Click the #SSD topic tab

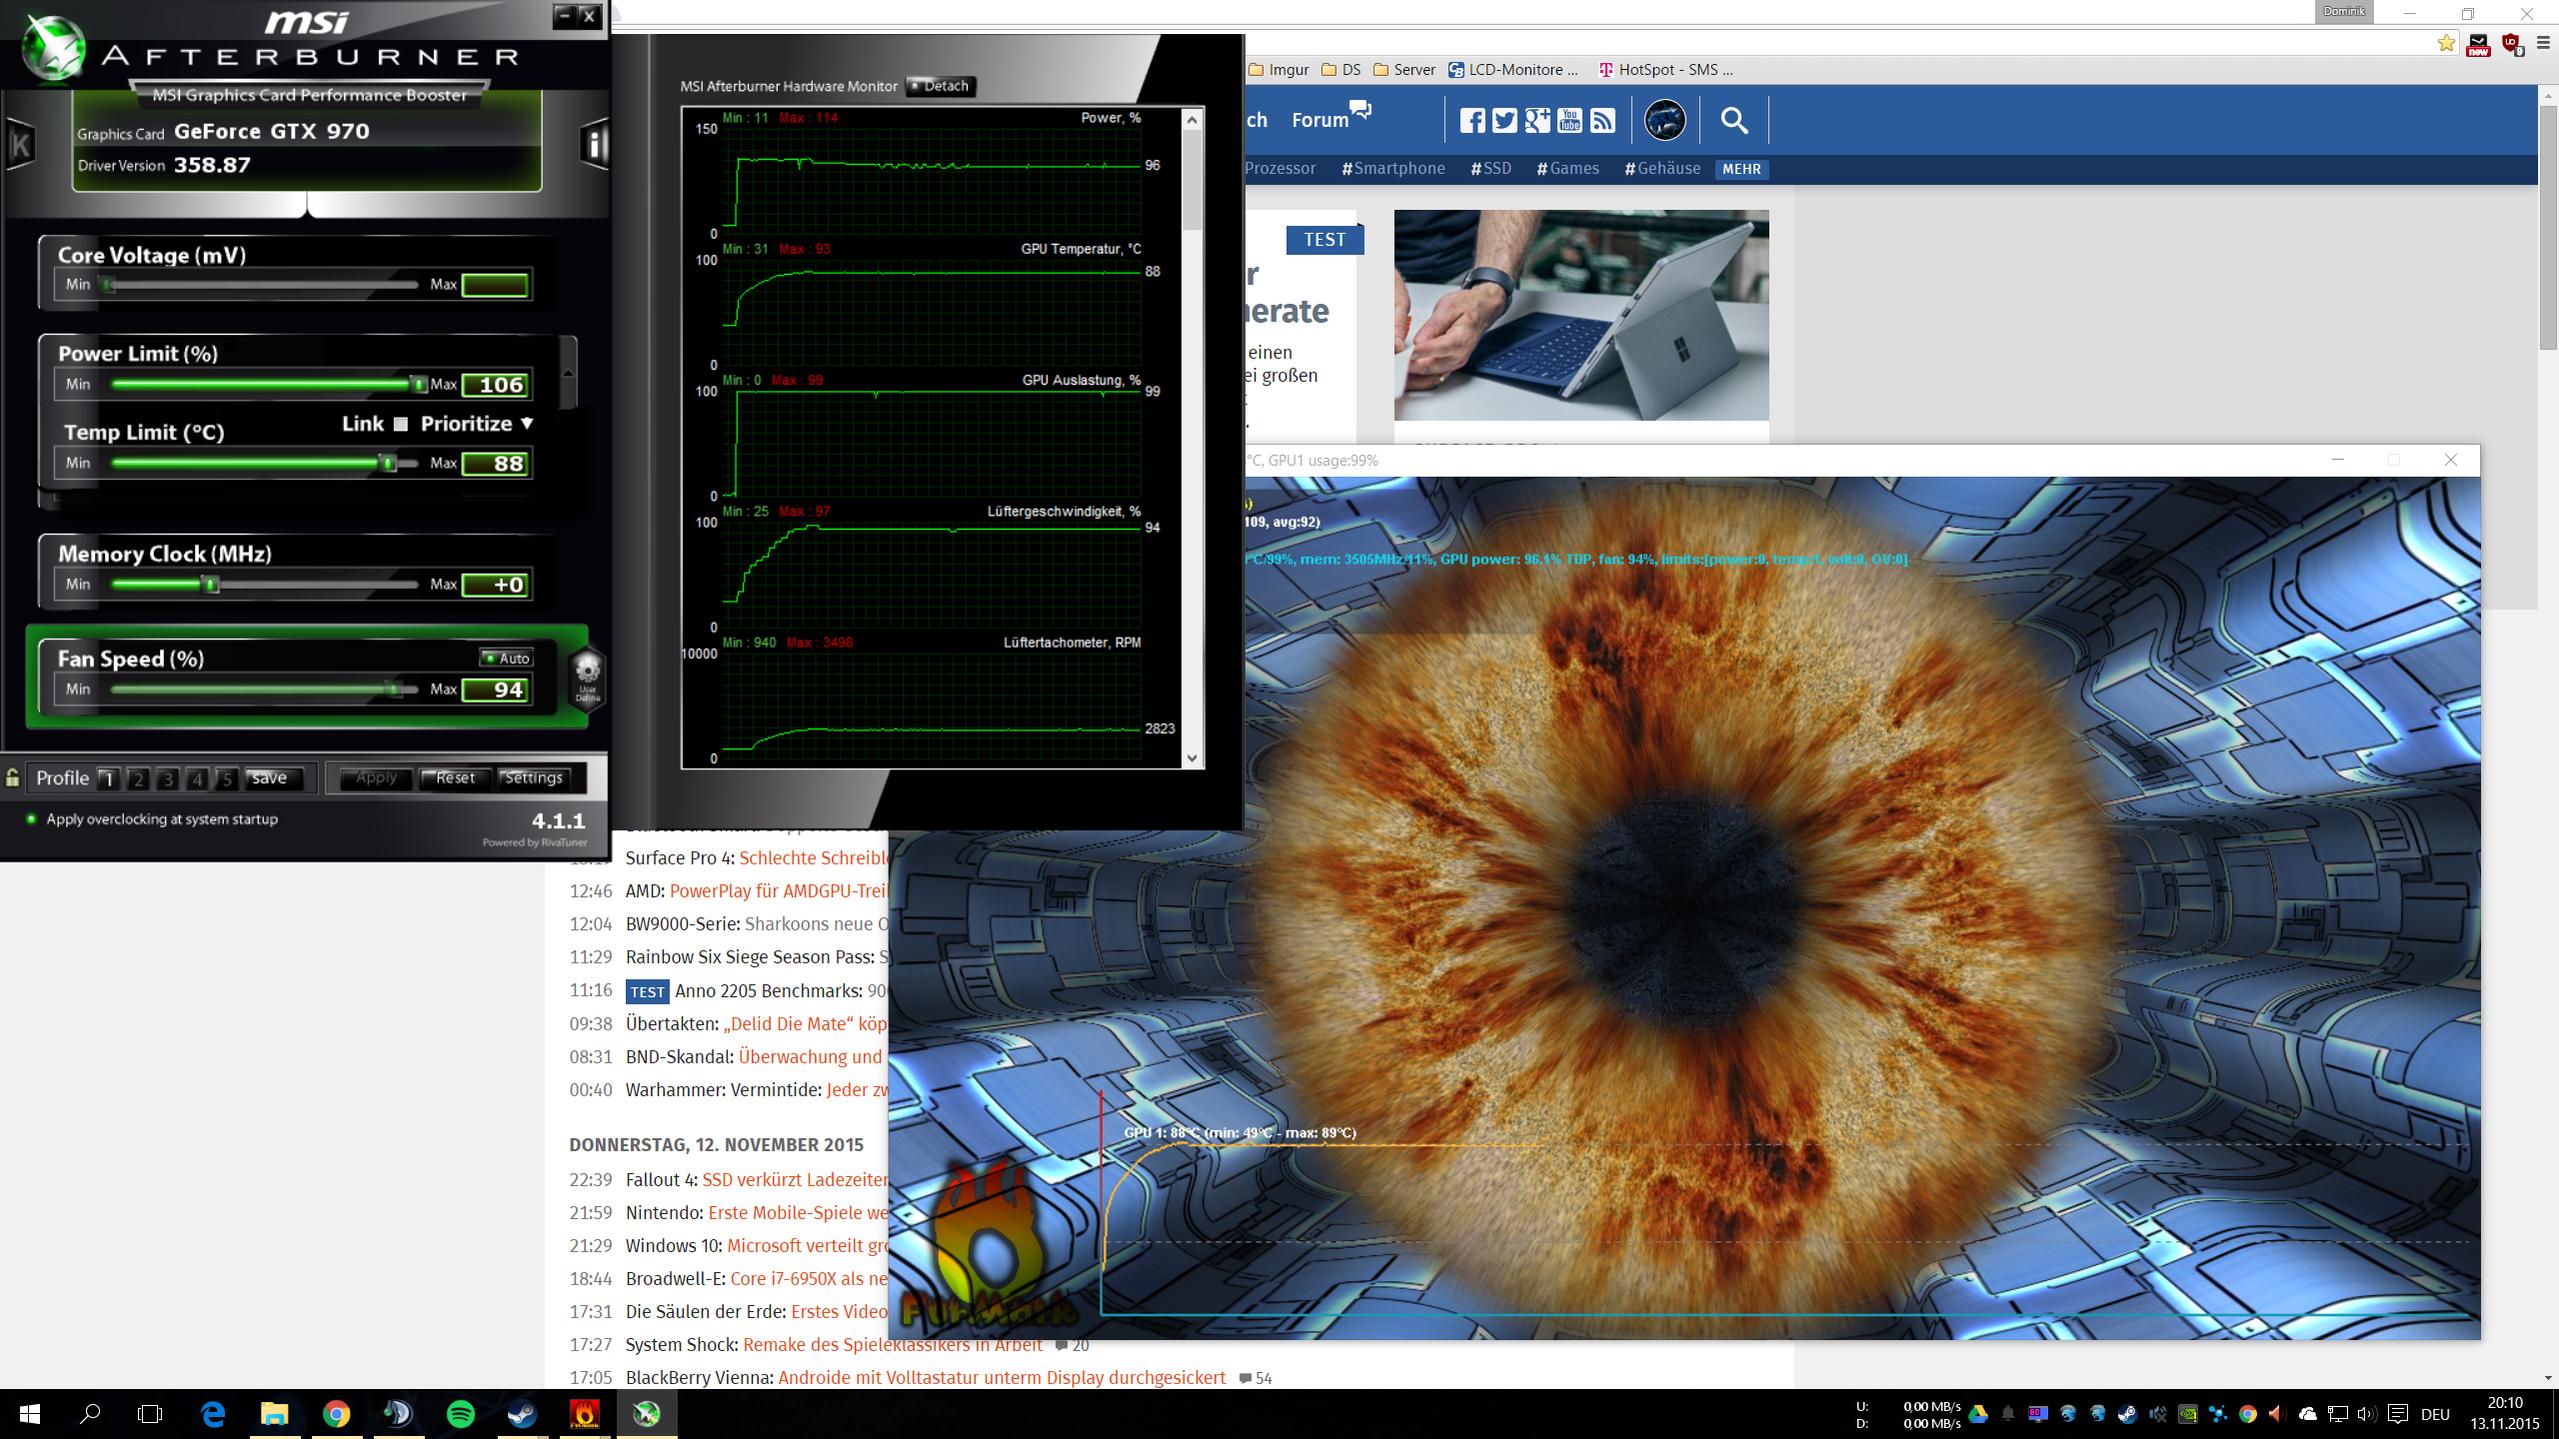[x=1490, y=168]
